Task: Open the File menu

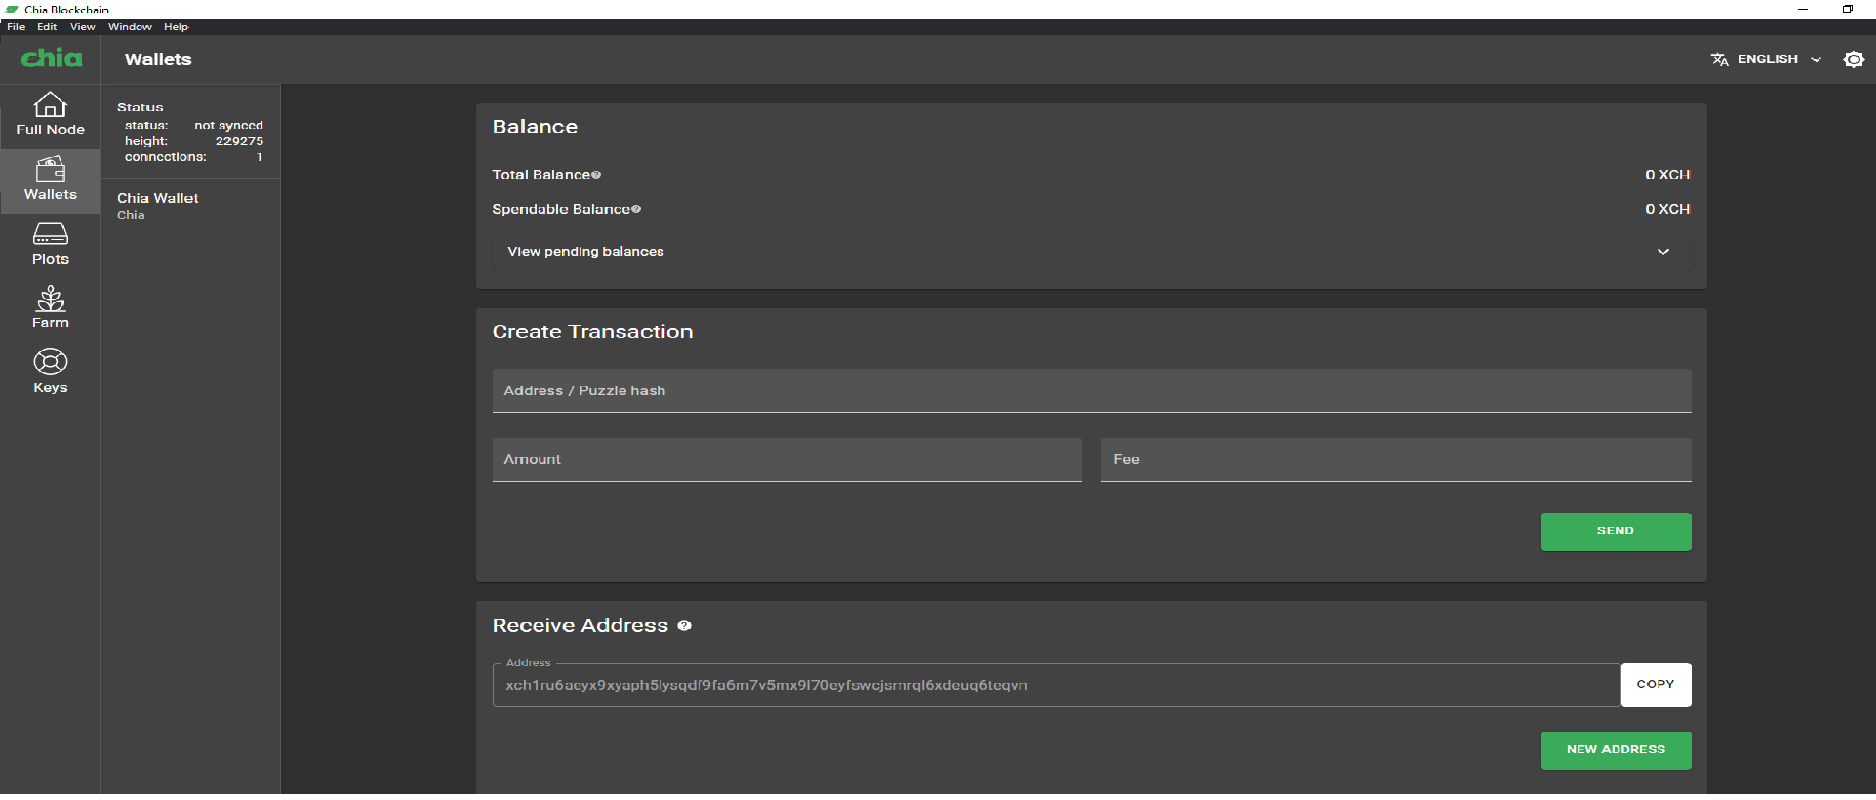Action: point(16,27)
